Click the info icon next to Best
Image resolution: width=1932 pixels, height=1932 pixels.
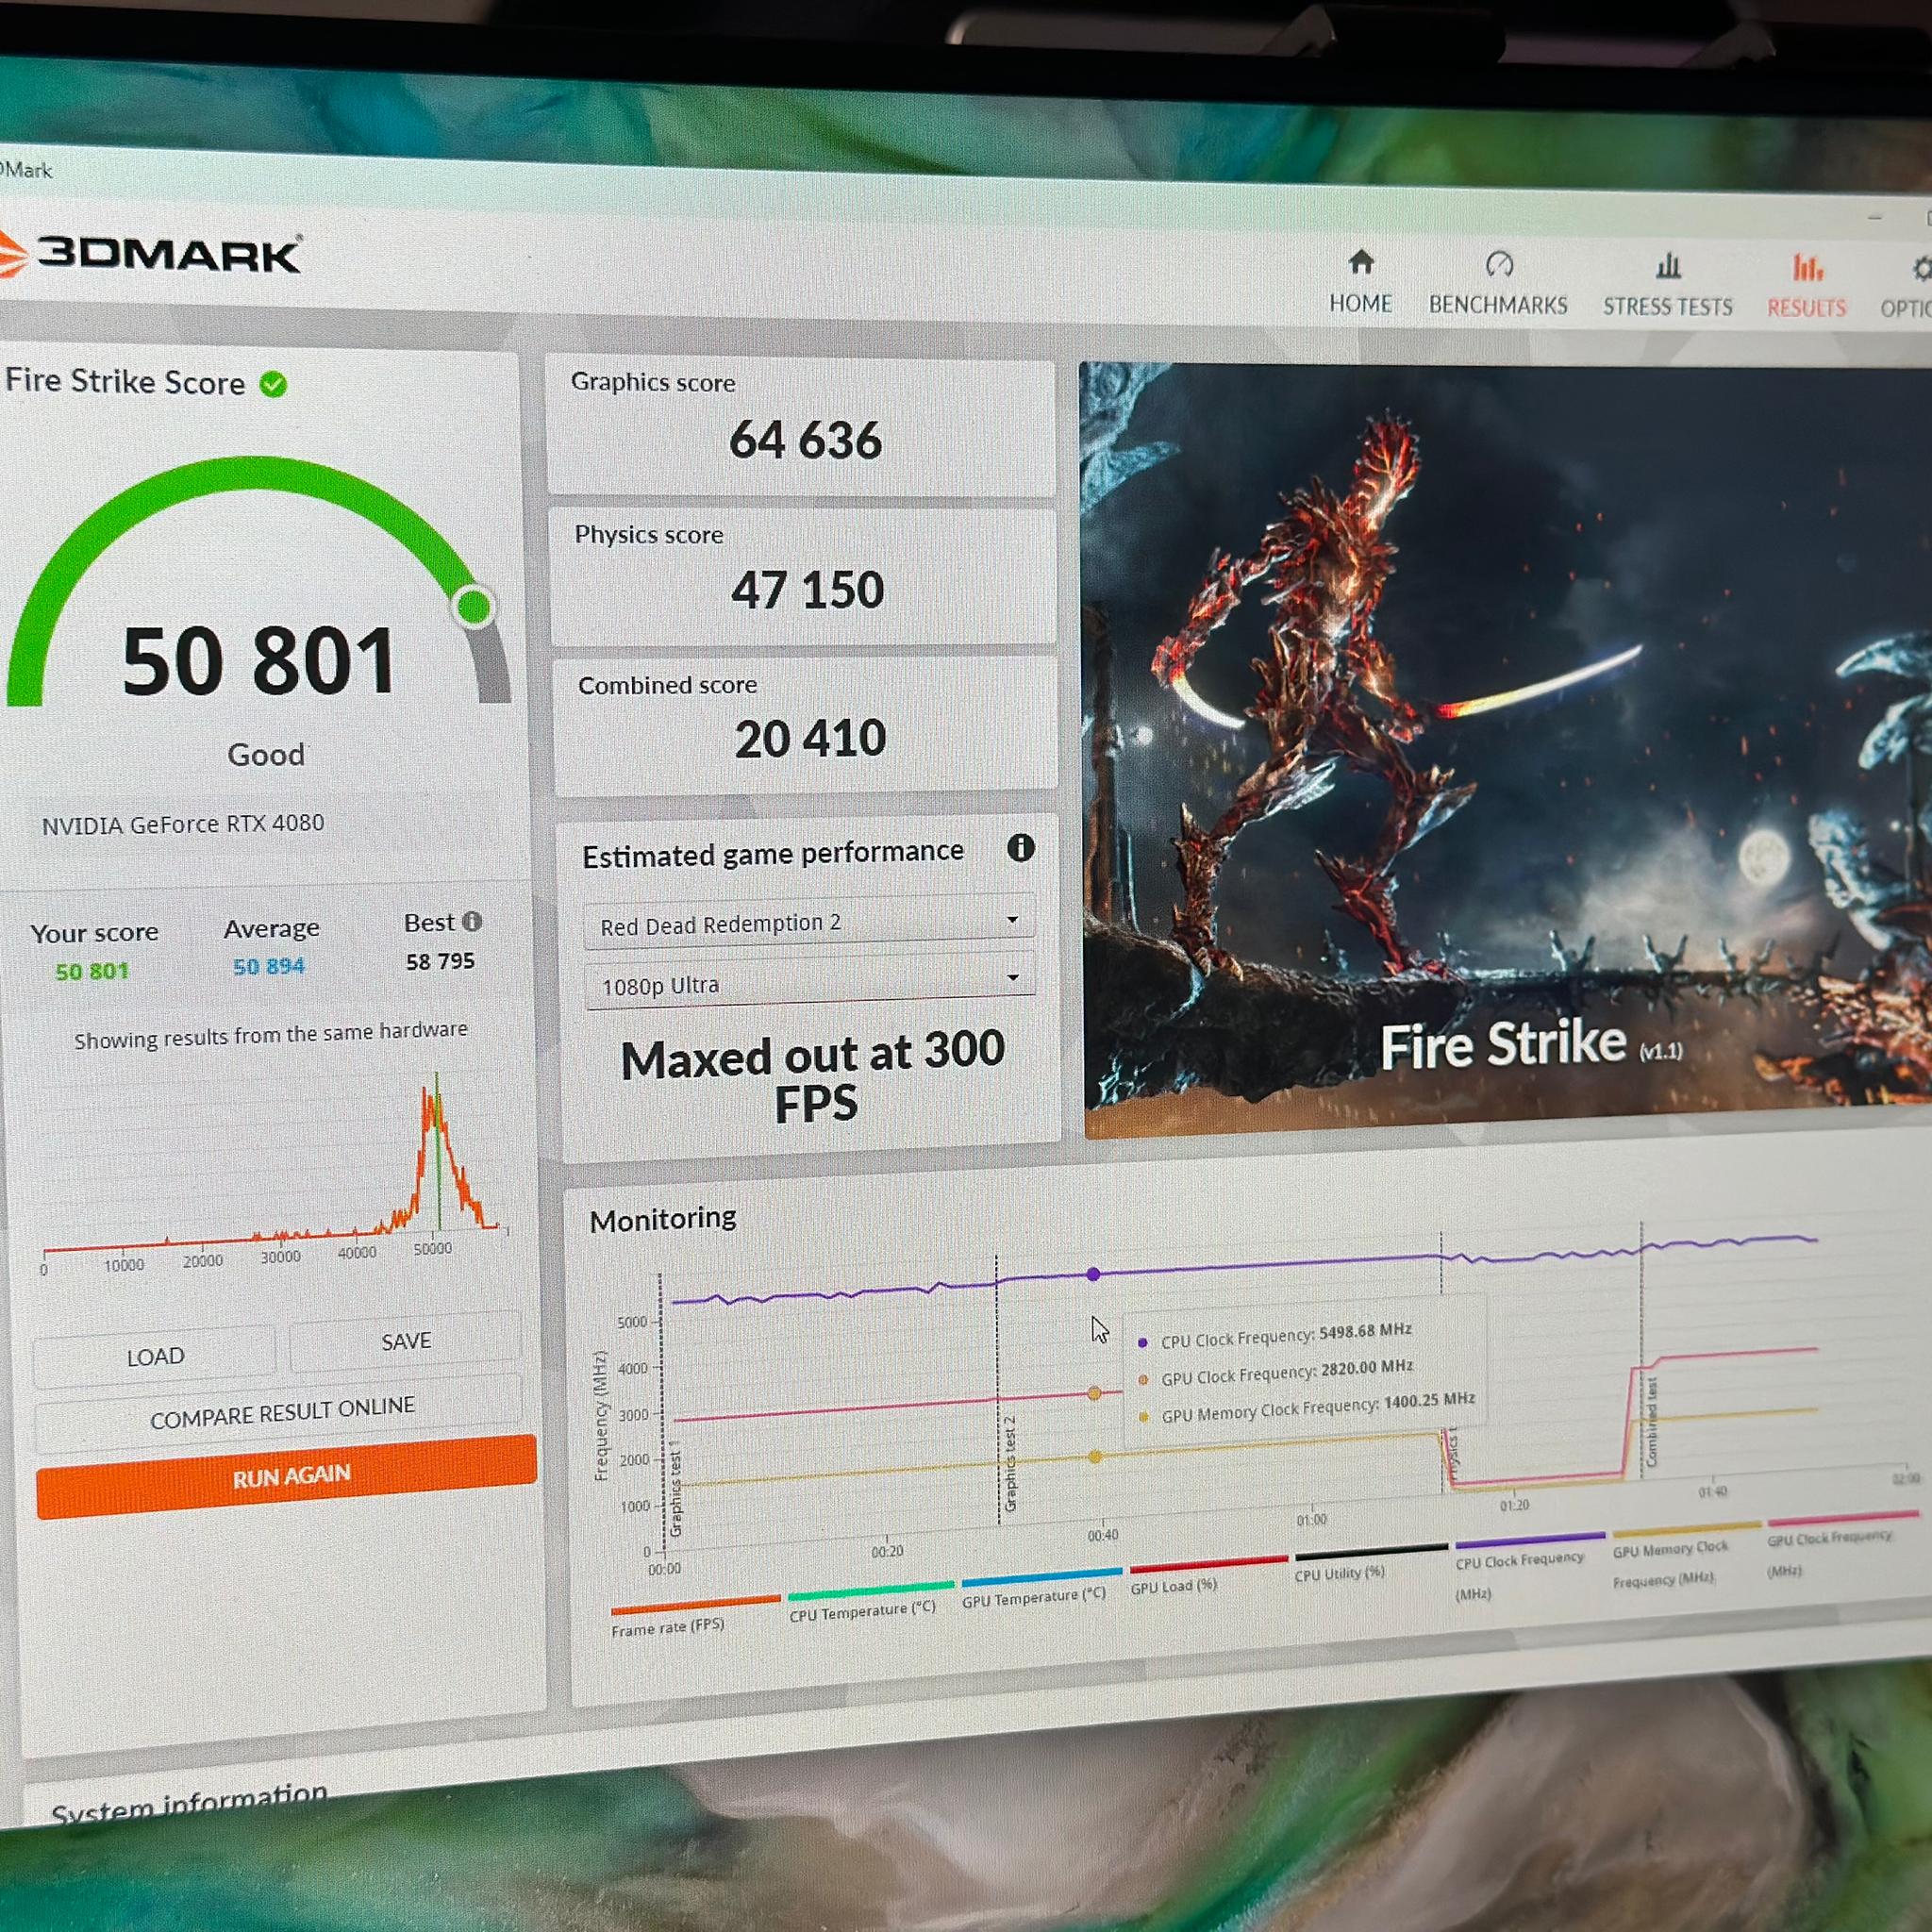[472, 921]
